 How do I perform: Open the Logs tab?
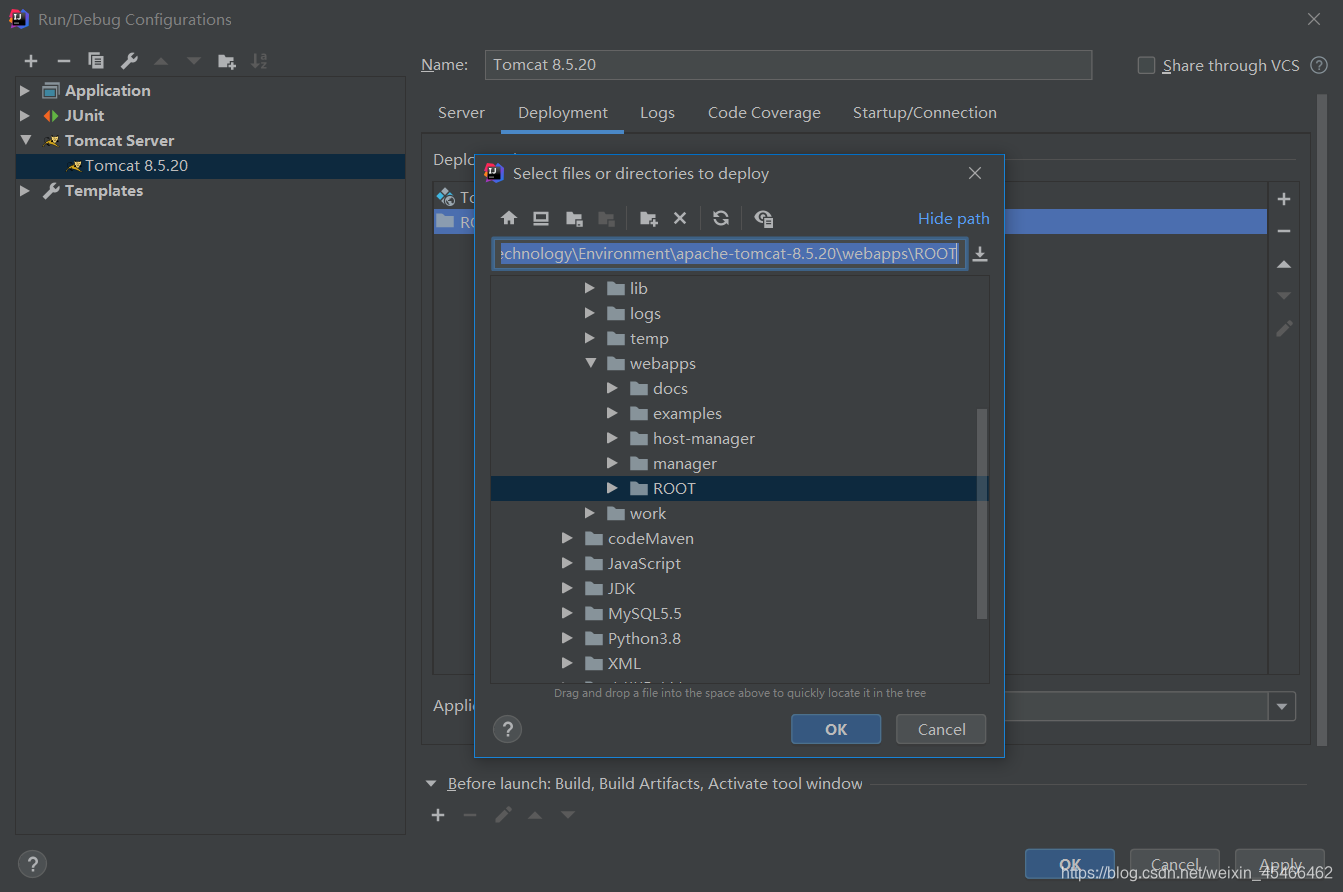(x=657, y=113)
